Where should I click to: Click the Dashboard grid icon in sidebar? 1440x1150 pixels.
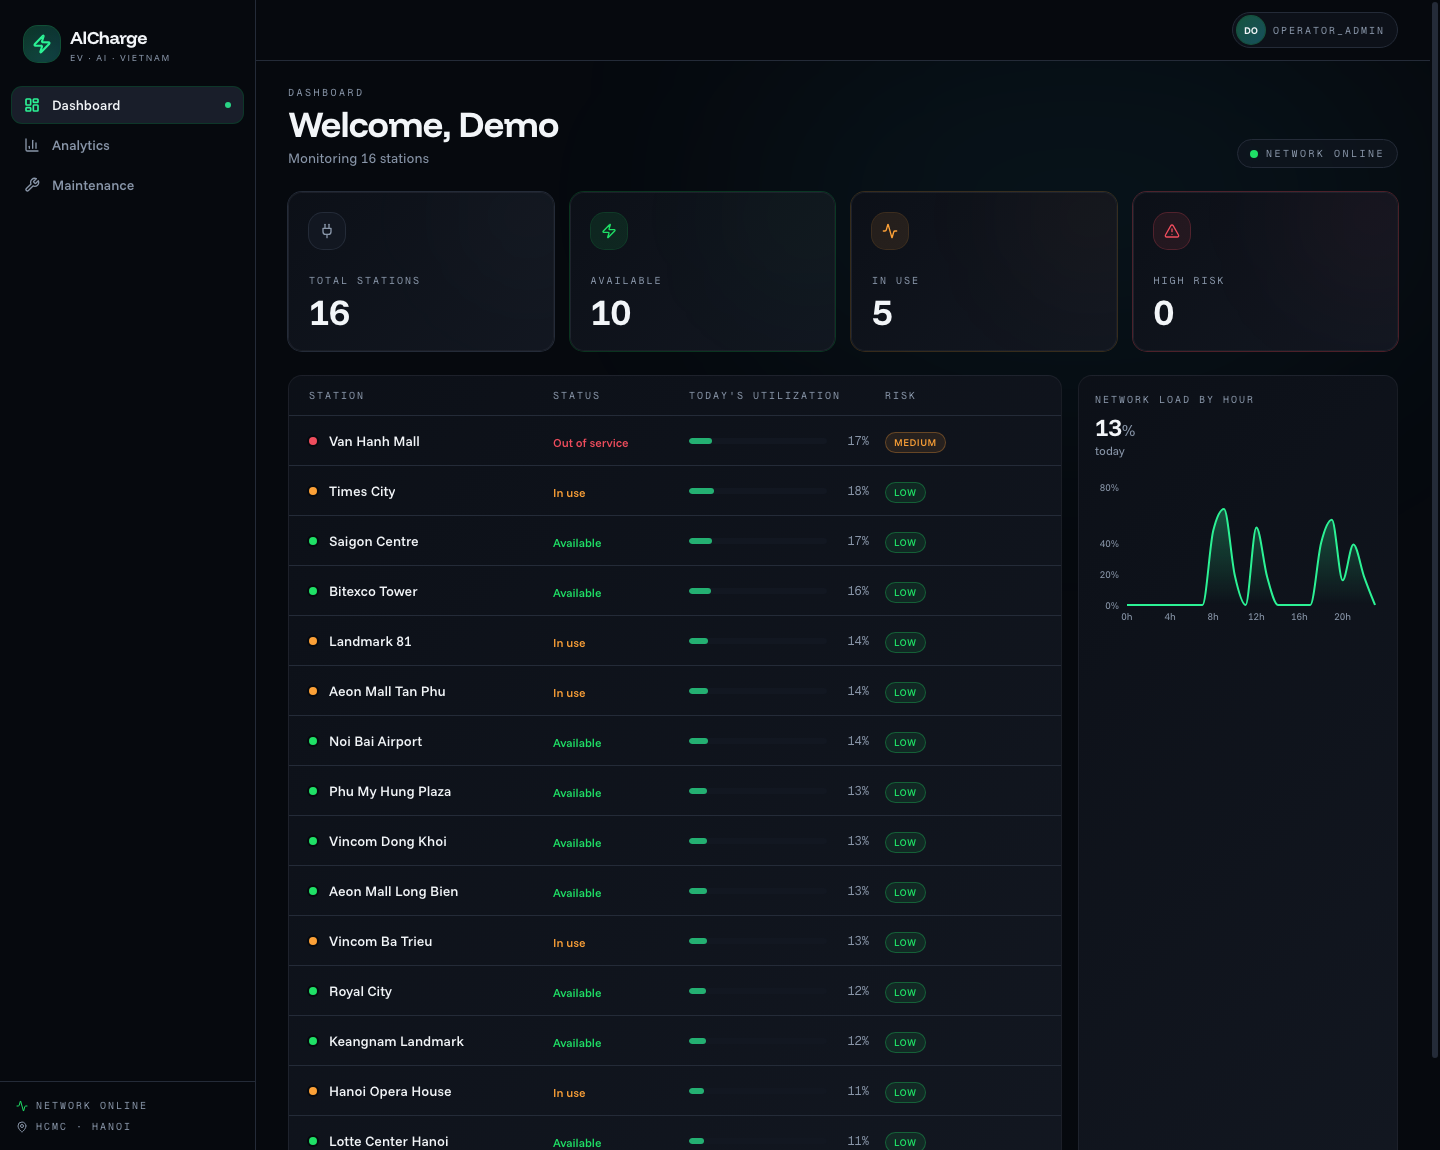(x=32, y=105)
